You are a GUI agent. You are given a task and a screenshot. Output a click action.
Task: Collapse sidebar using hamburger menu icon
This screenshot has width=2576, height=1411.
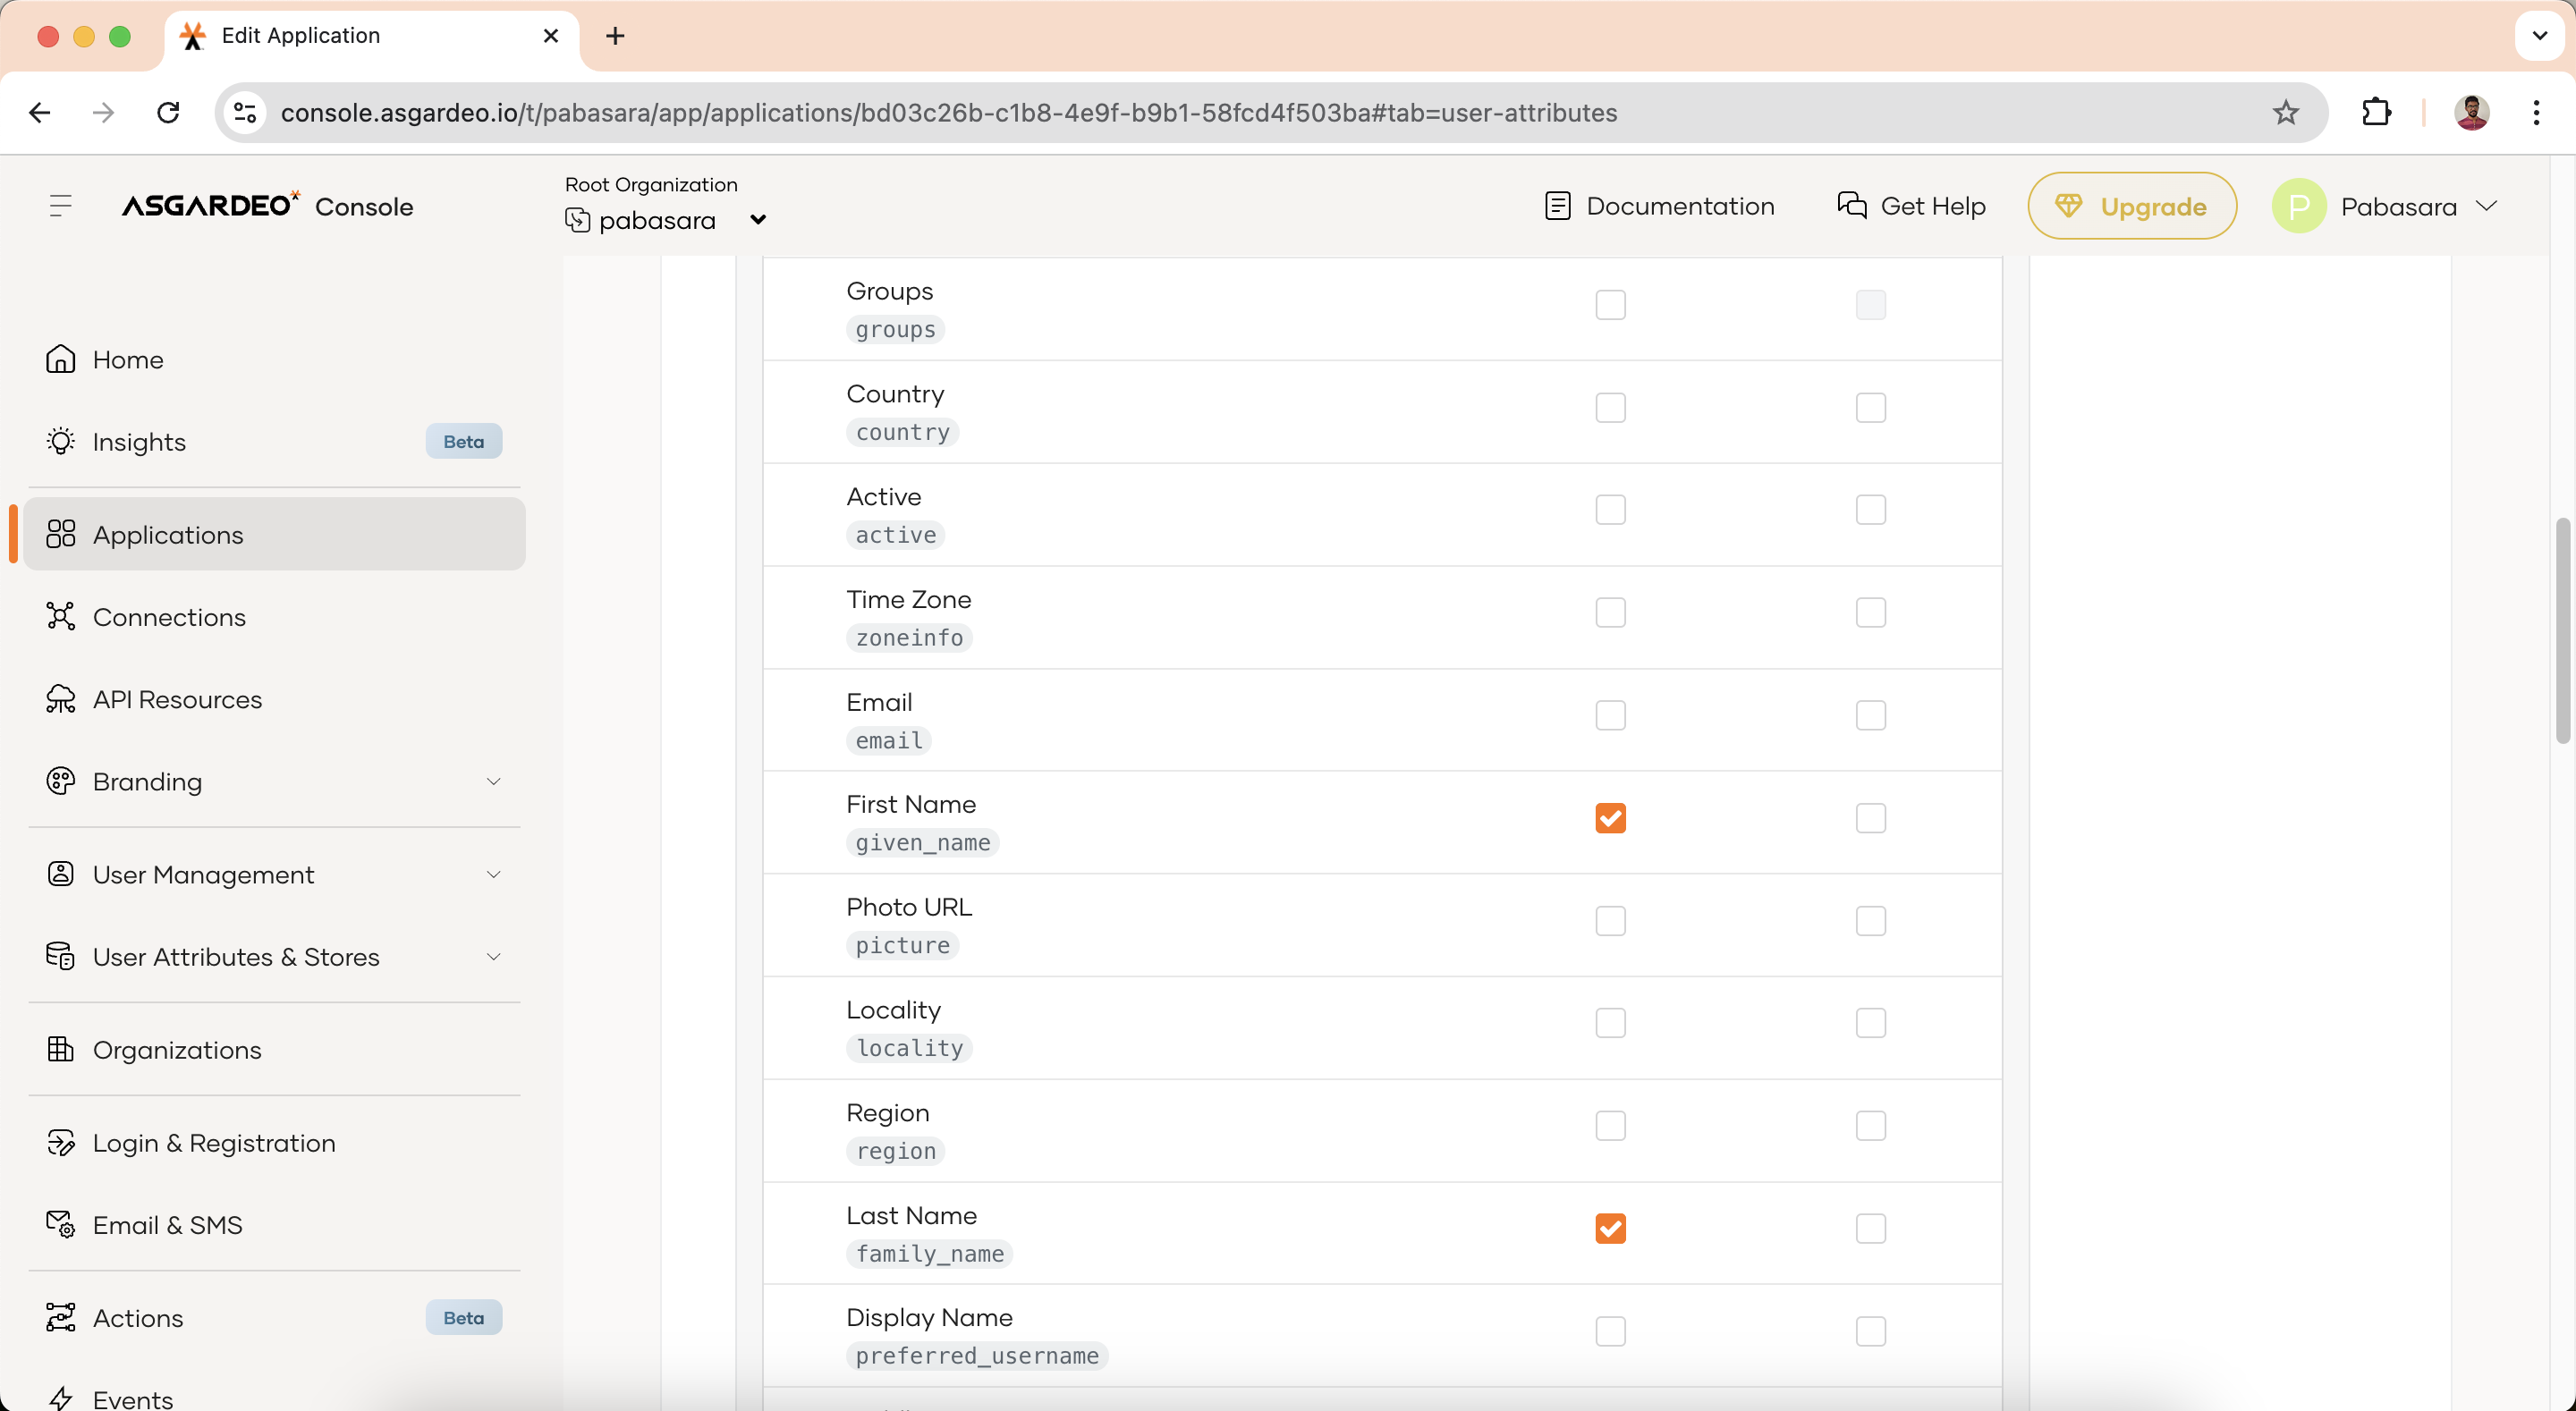[60, 205]
